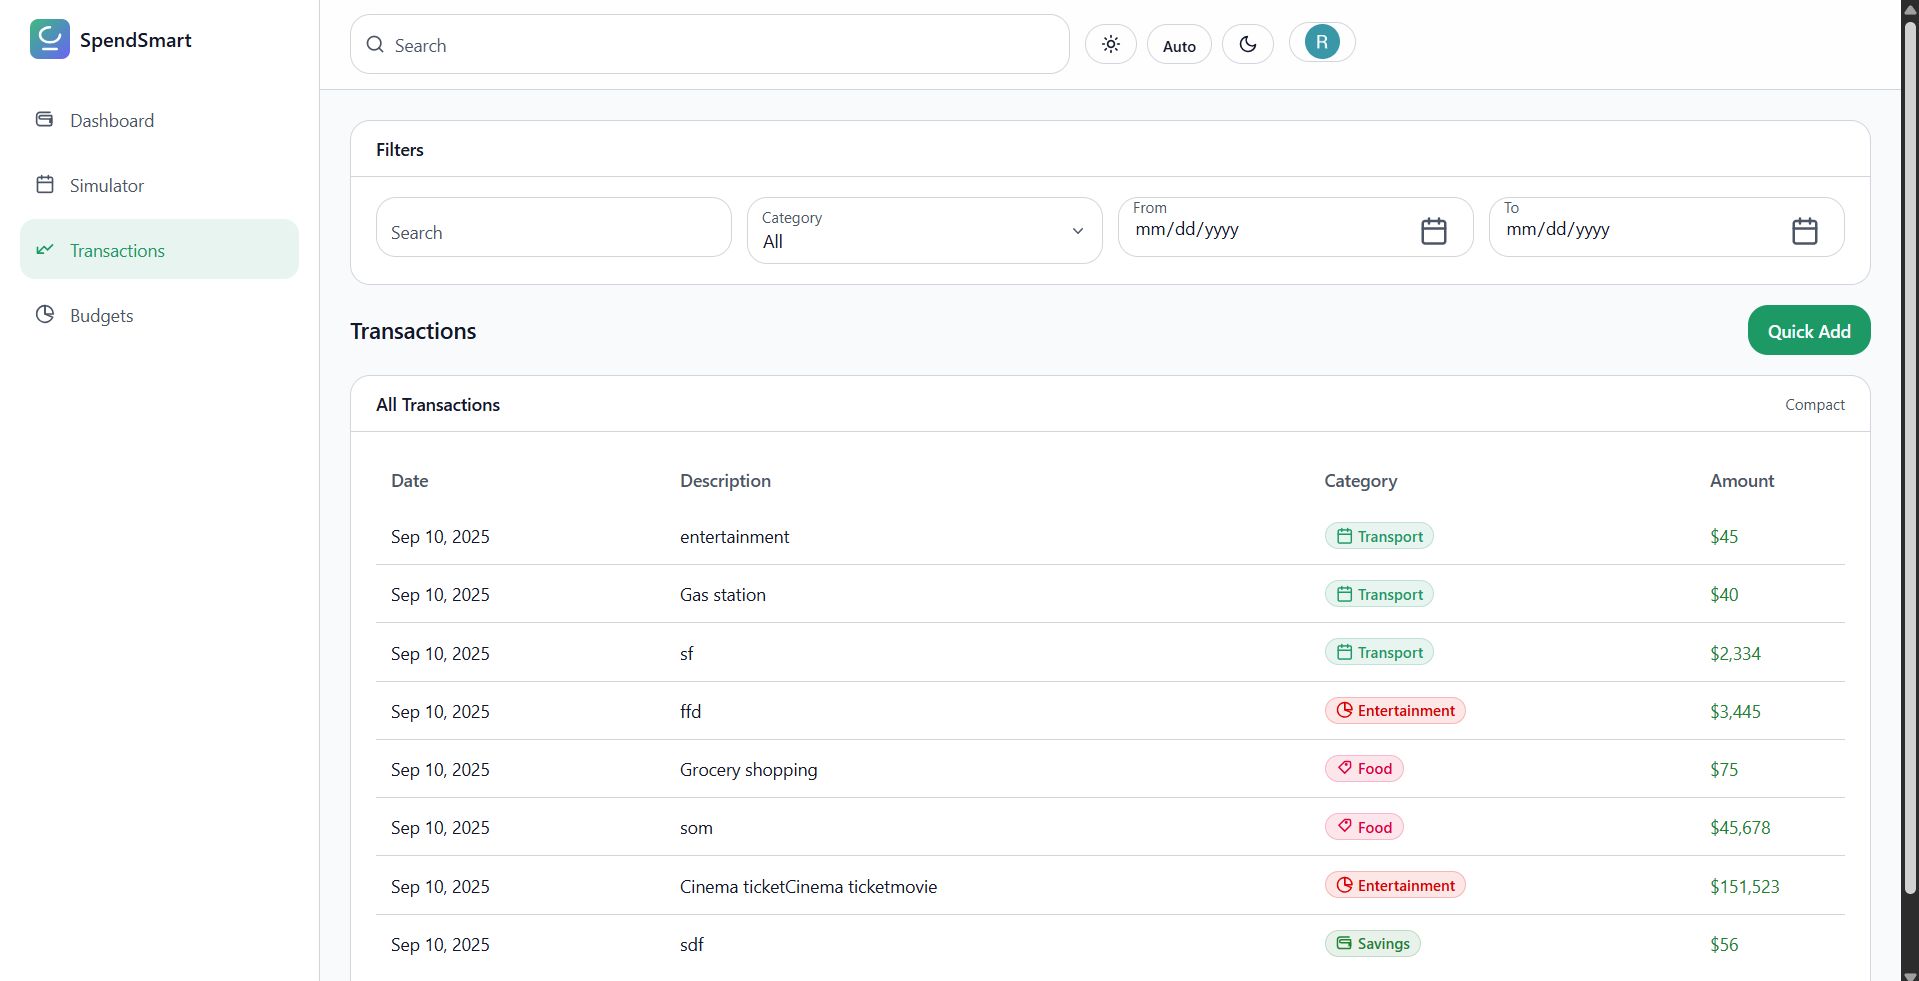The height and width of the screenshot is (981, 1919).
Task: Click the 'sf' description cell
Action: (x=686, y=654)
